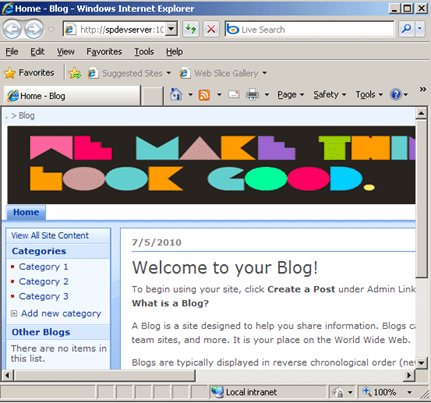Image resolution: width=431 pixels, height=403 pixels.
Task: Click the magnifier Search button
Action: pos(406,29)
